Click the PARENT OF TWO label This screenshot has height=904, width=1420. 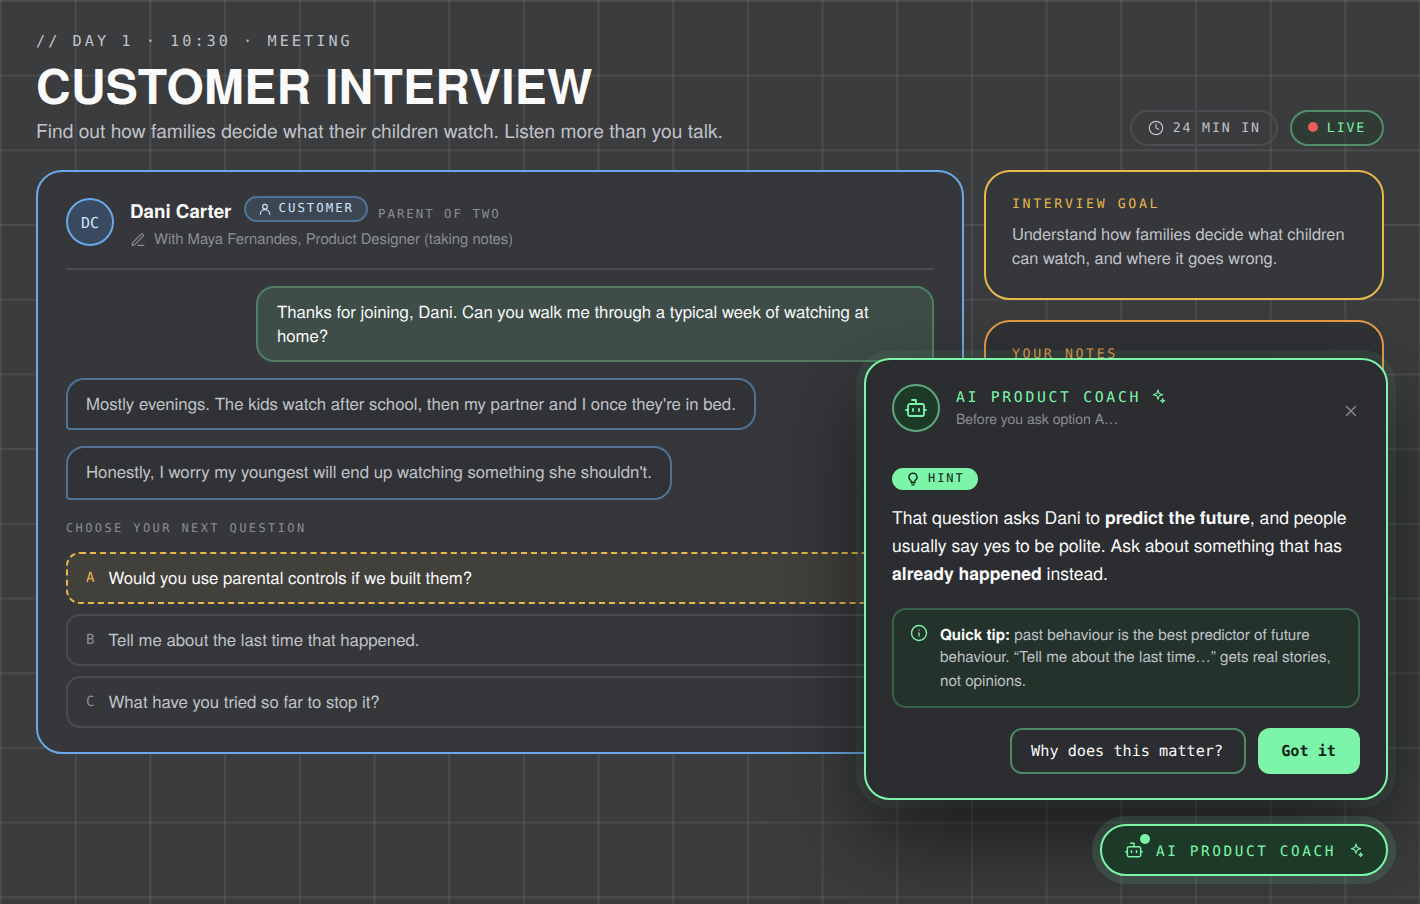[438, 214]
